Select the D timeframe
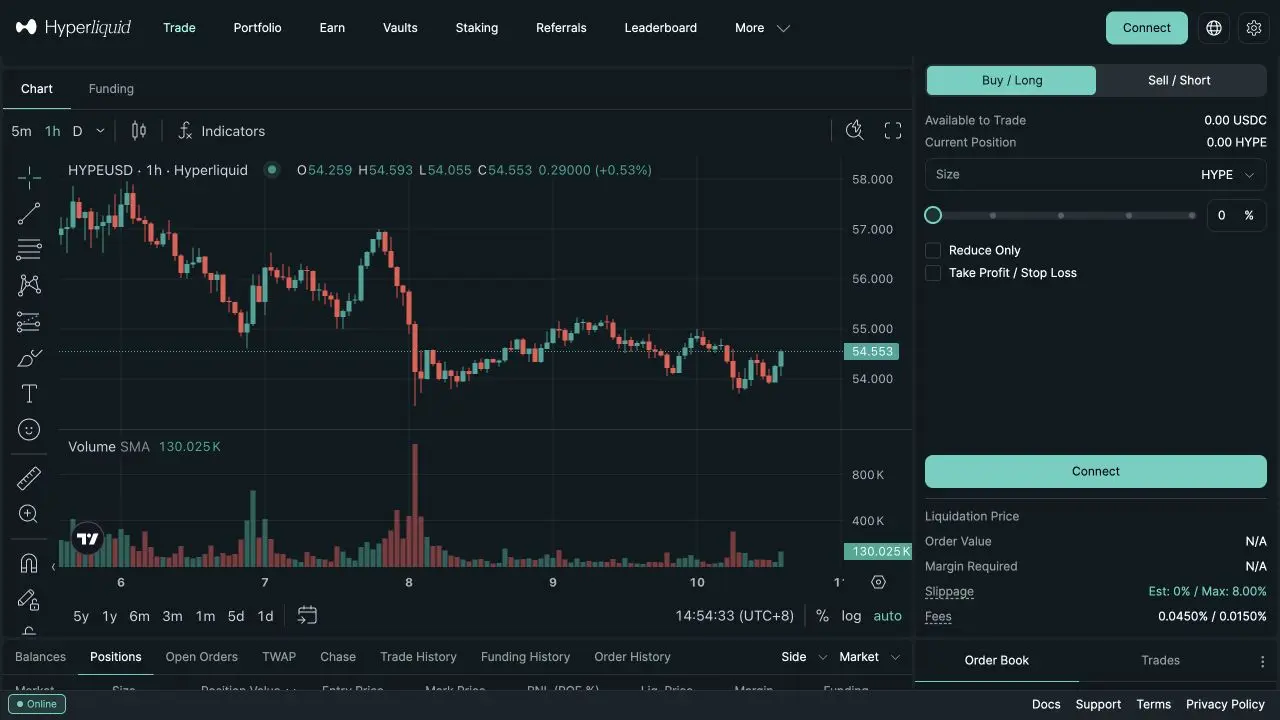 pyautogui.click(x=77, y=131)
